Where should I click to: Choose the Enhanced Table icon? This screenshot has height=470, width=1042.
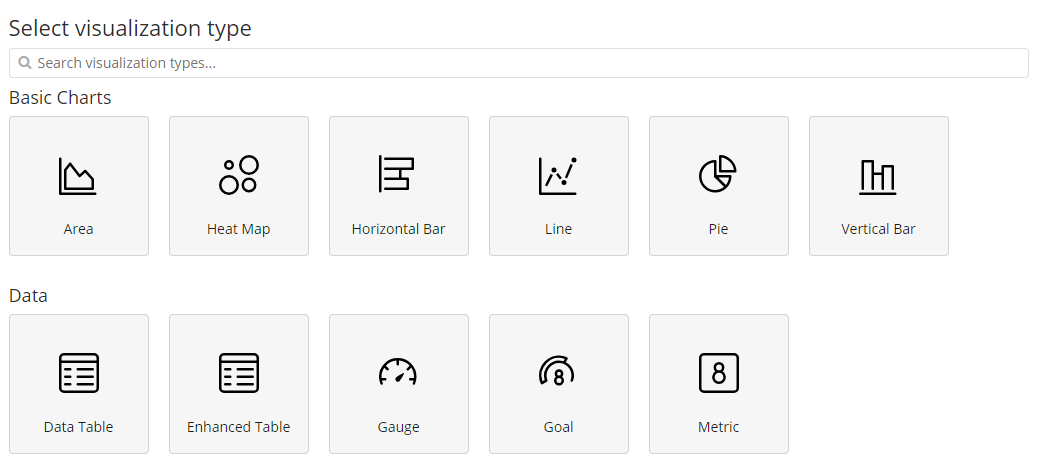(x=239, y=373)
